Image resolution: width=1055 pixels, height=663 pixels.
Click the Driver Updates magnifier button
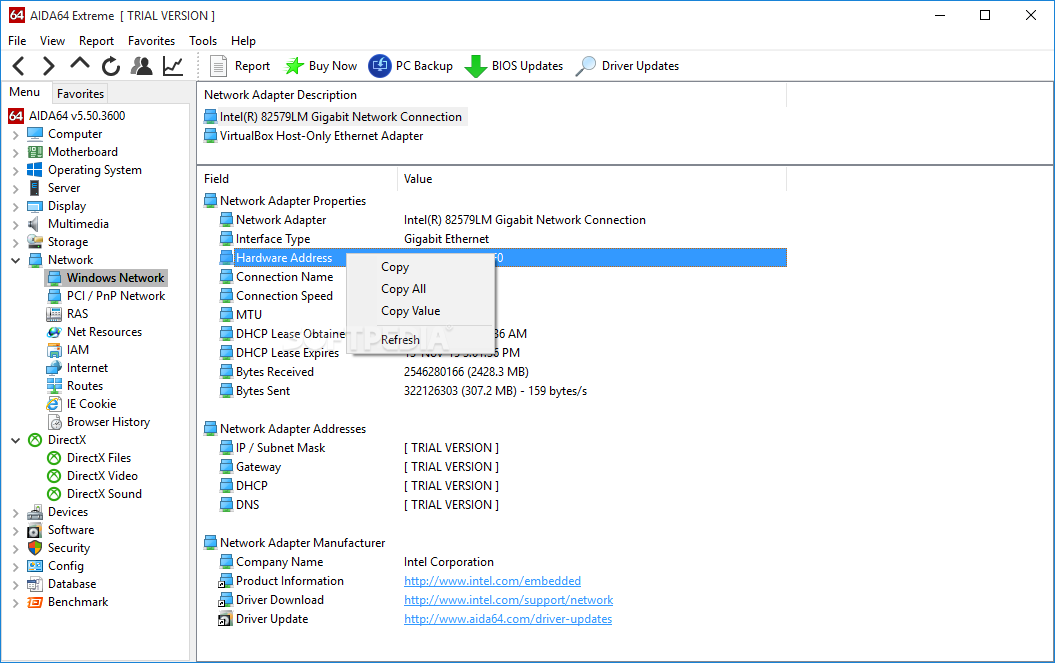pos(628,66)
